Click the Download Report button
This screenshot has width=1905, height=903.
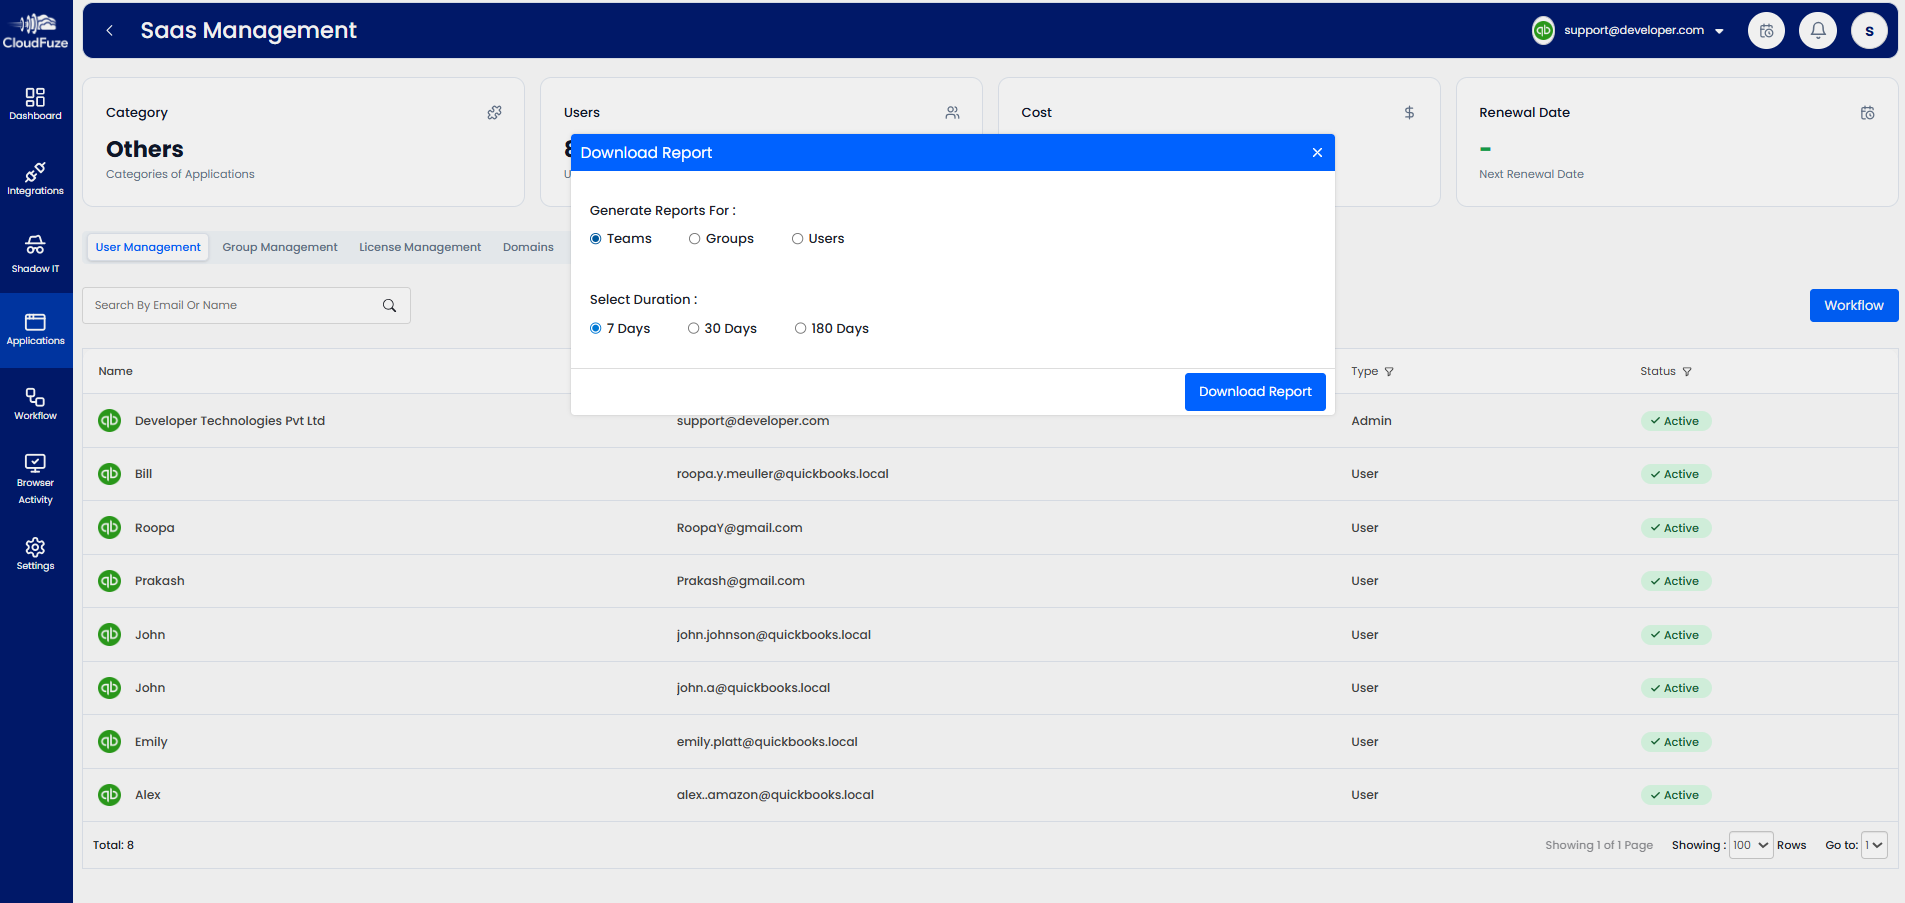tap(1255, 391)
